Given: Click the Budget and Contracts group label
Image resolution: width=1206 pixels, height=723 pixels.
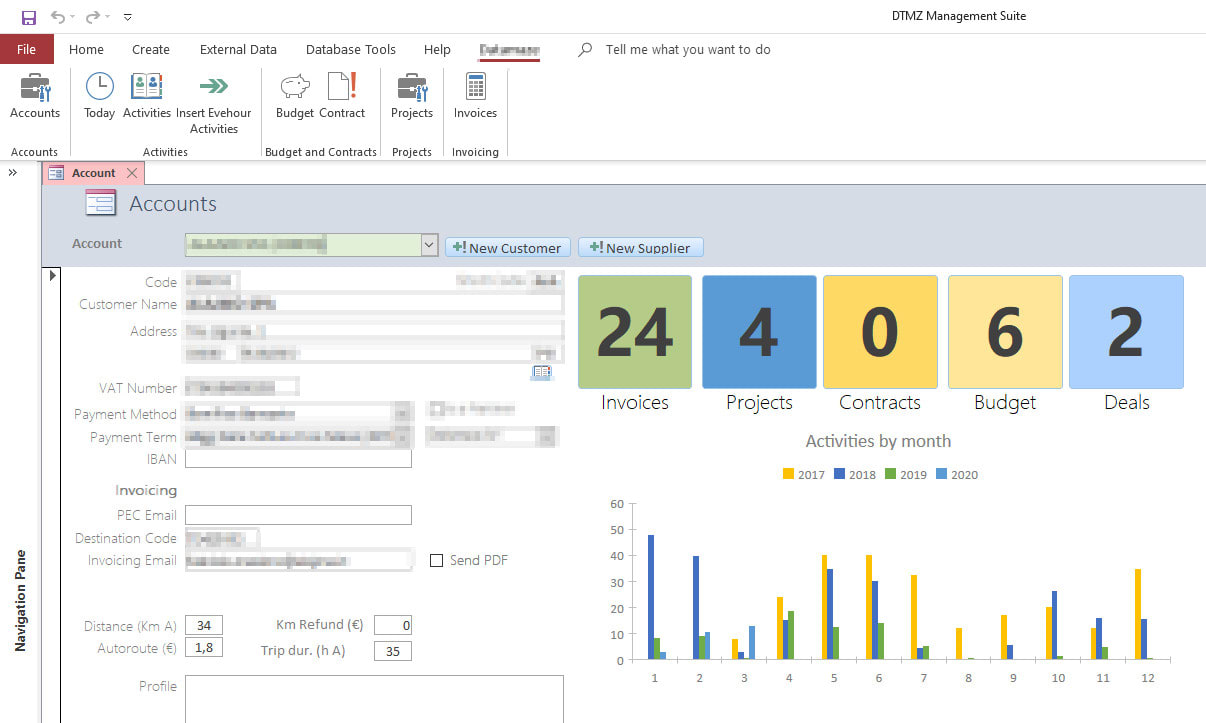Looking at the screenshot, I should [x=321, y=152].
